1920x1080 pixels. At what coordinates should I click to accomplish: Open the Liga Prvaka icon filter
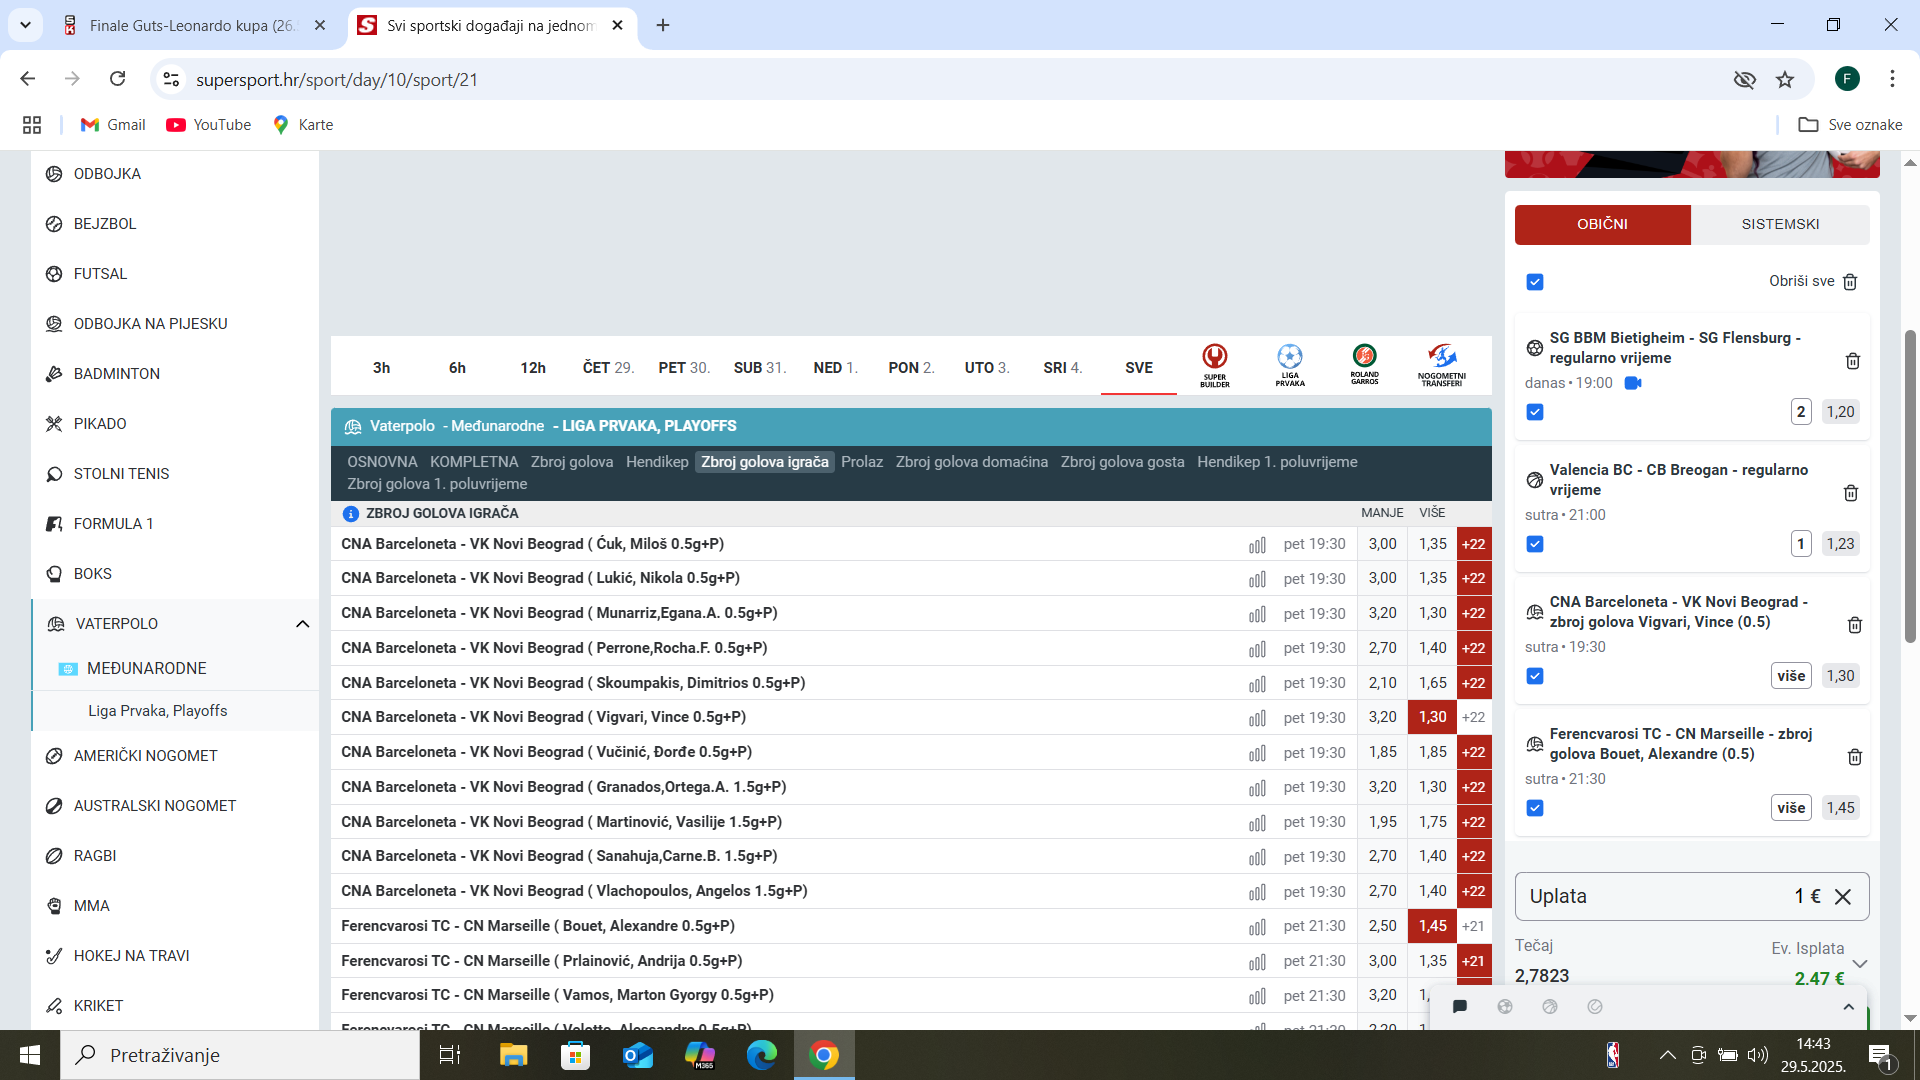(1290, 366)
